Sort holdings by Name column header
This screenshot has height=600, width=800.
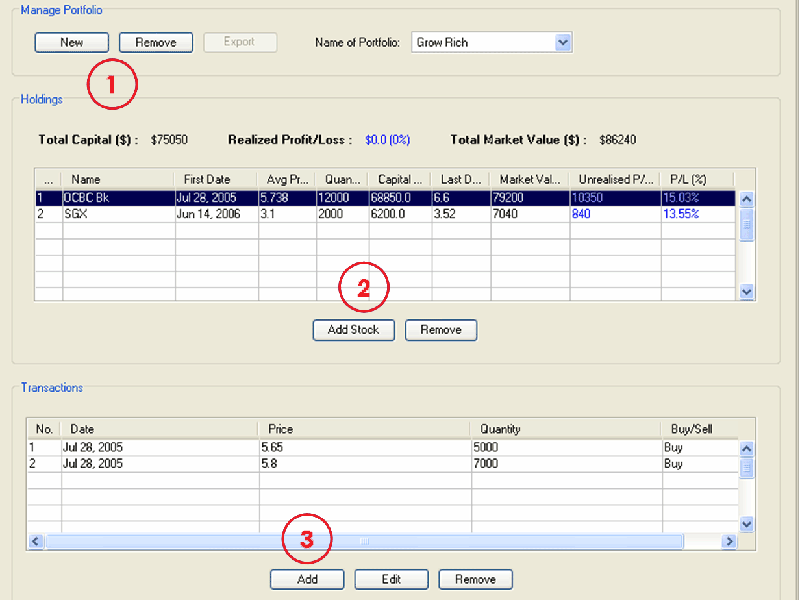click(x=118, y=179)
